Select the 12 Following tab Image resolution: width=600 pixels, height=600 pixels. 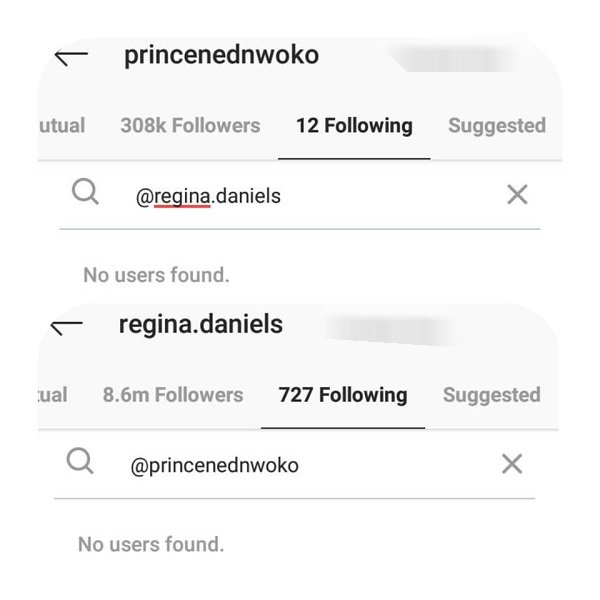pos(354,126)
